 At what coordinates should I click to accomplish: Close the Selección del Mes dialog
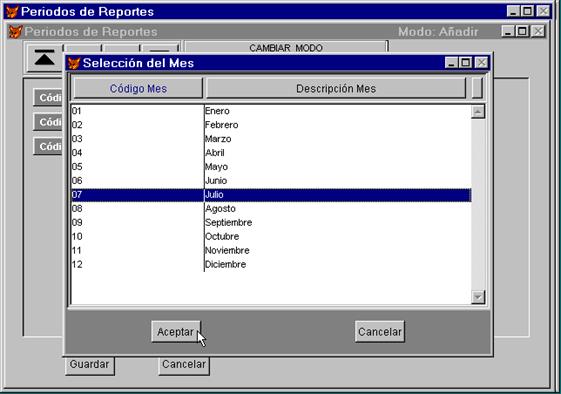click(482, 63)
